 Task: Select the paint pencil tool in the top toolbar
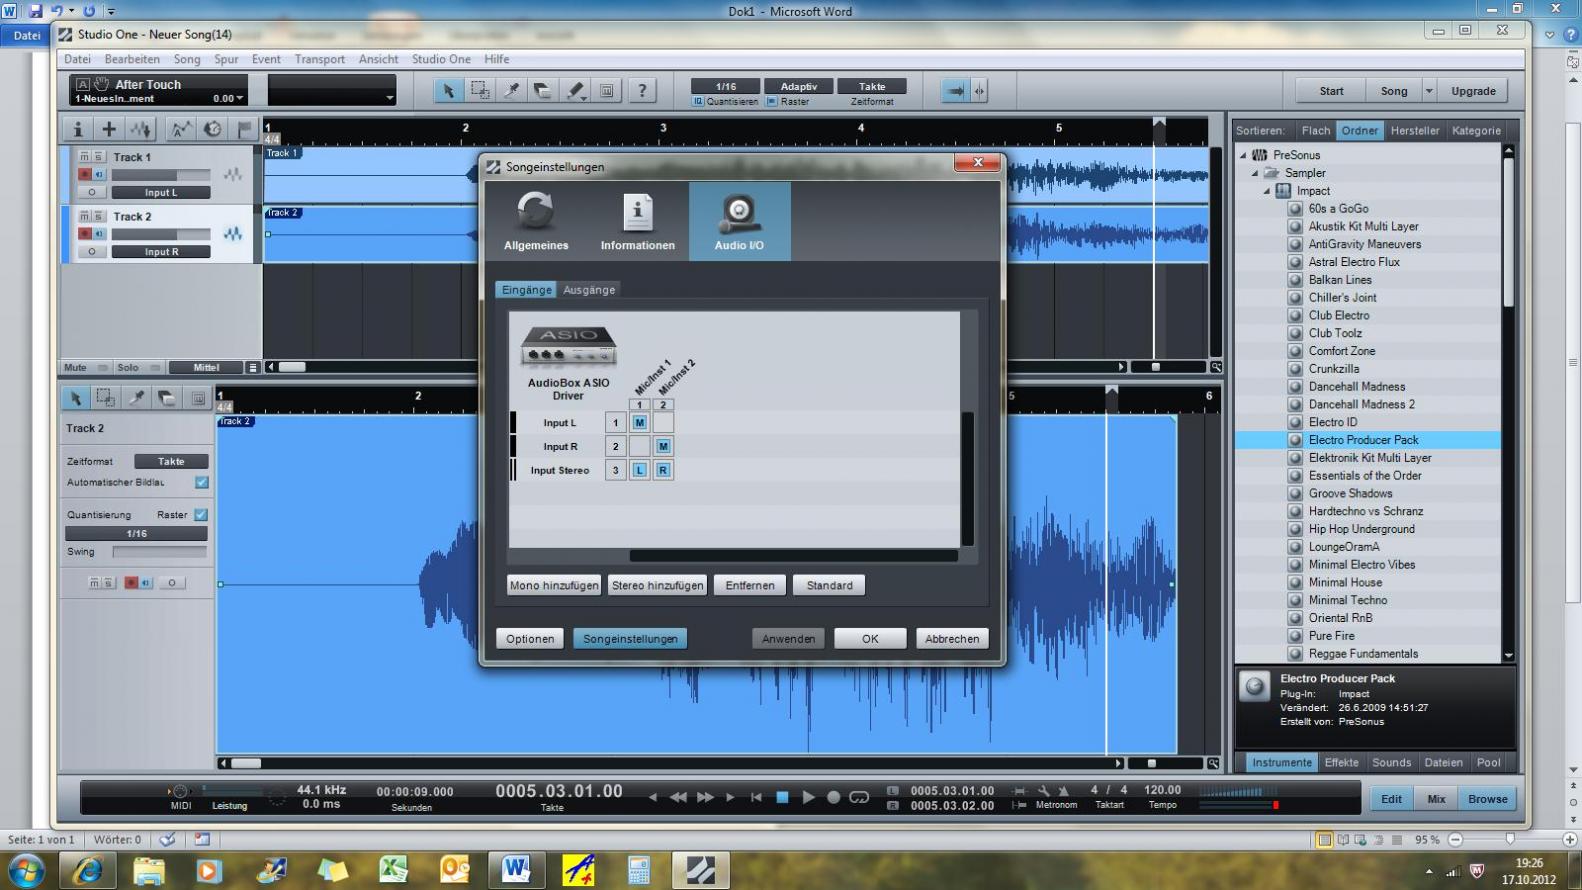(x=575, y=90)
